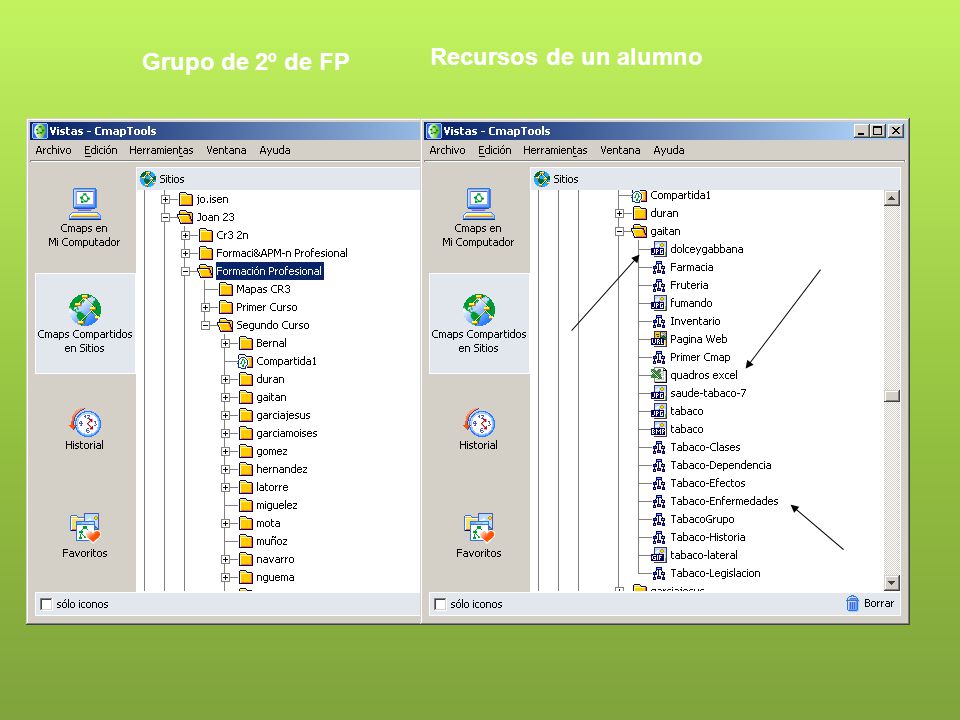Expand the navarro folder
This screenshot has width=960, height=720.
225,560
